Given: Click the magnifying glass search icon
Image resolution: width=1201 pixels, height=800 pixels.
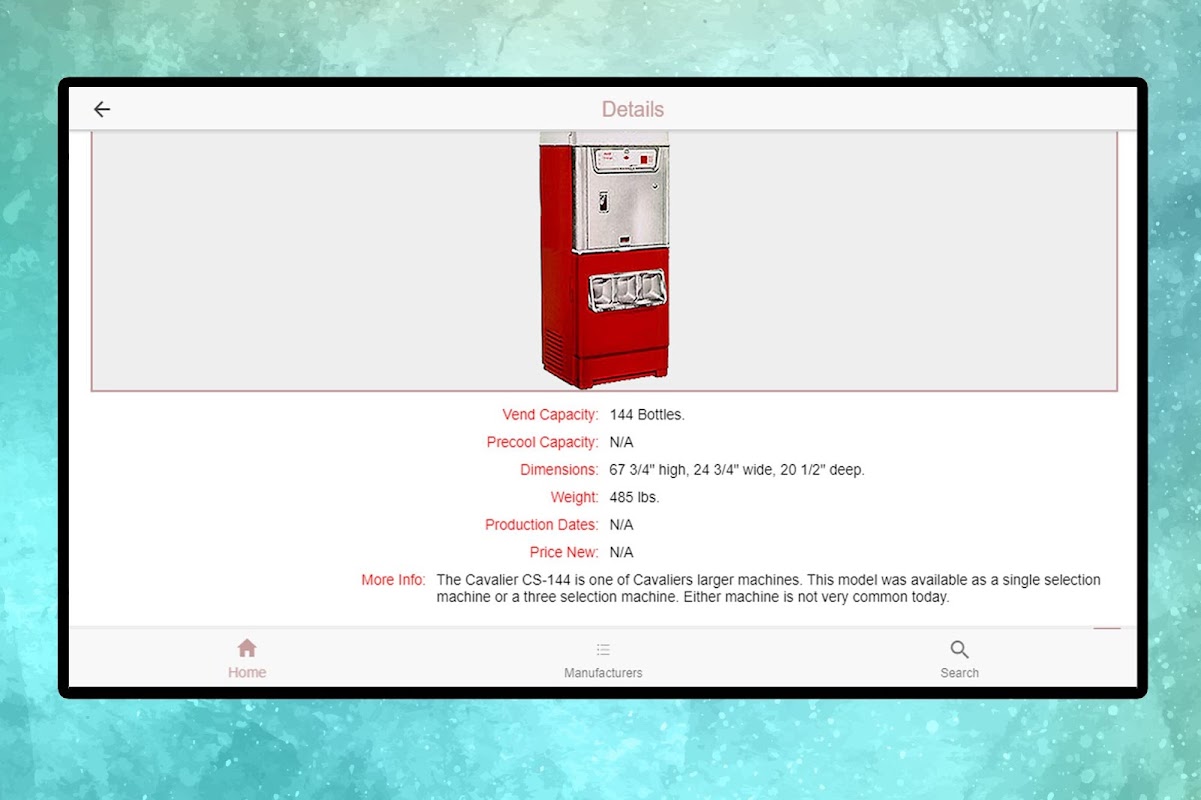Looking at the screenshot, I should (959, 649).
